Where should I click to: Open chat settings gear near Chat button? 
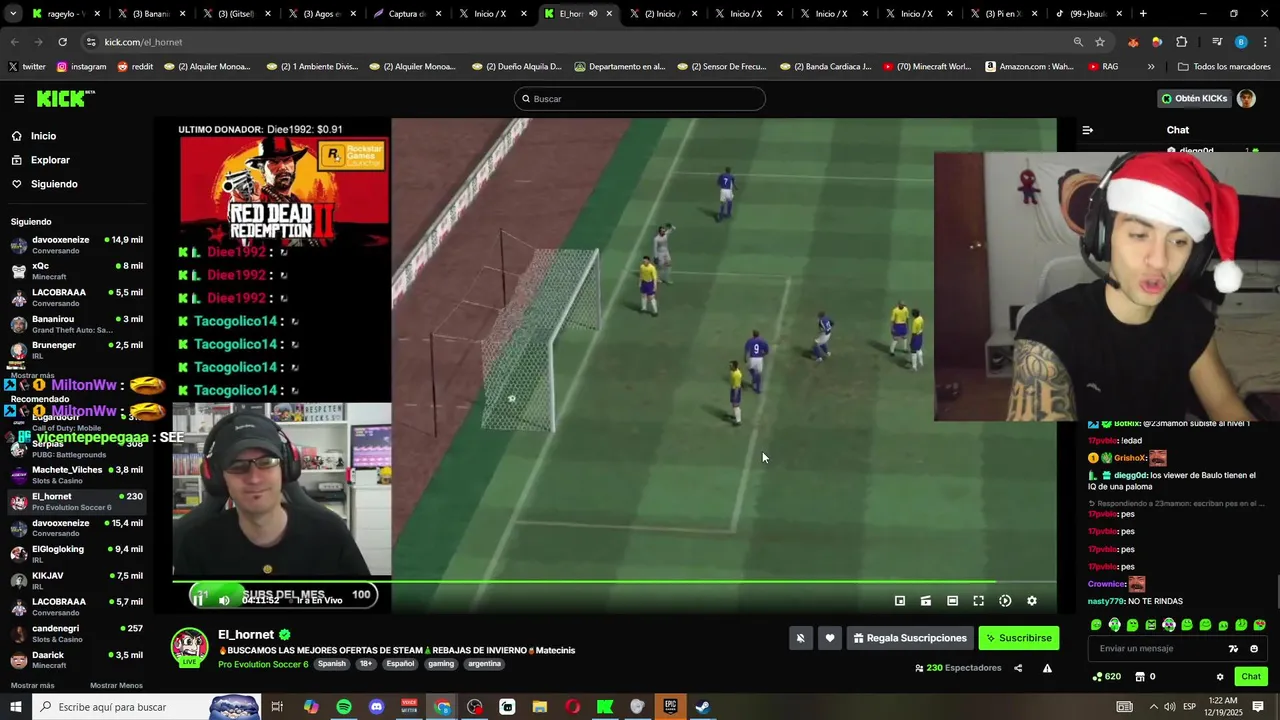click(x=1220, y=677)
